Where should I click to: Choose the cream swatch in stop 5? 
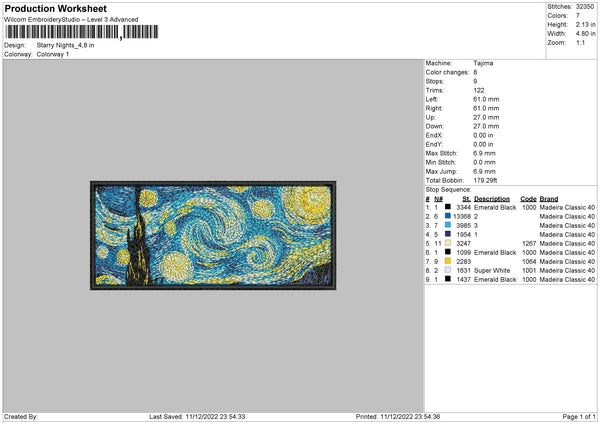click(448, 243)
